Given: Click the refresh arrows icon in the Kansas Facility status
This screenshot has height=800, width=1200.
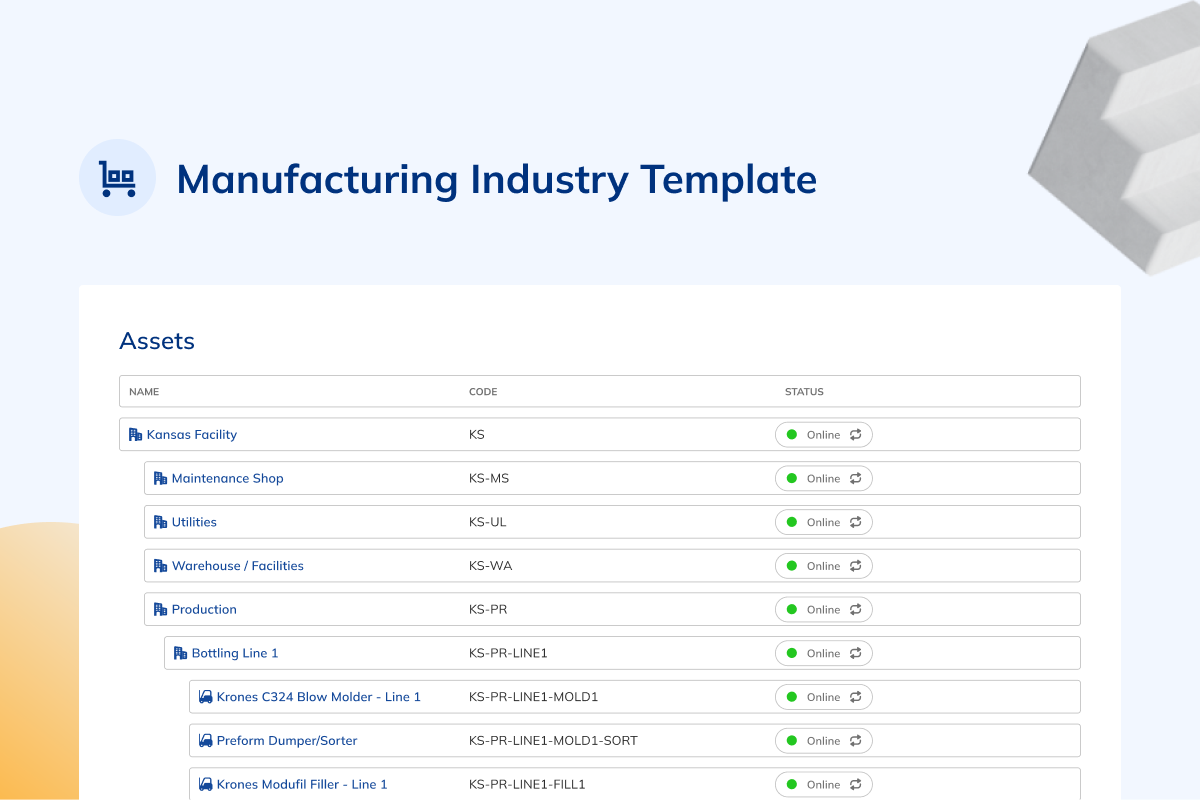Looking at the screenshot, I should pyautogui.click(x=856, y=435).
